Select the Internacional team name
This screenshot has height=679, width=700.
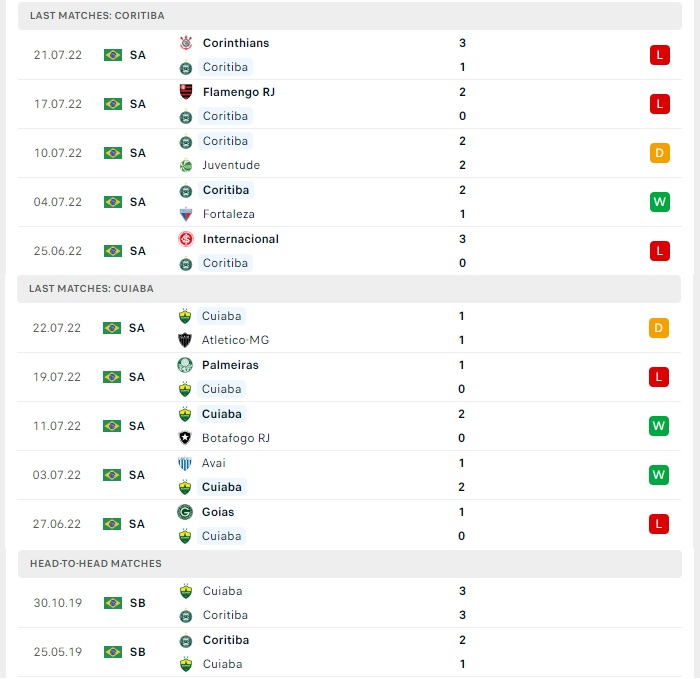[241, 239]
